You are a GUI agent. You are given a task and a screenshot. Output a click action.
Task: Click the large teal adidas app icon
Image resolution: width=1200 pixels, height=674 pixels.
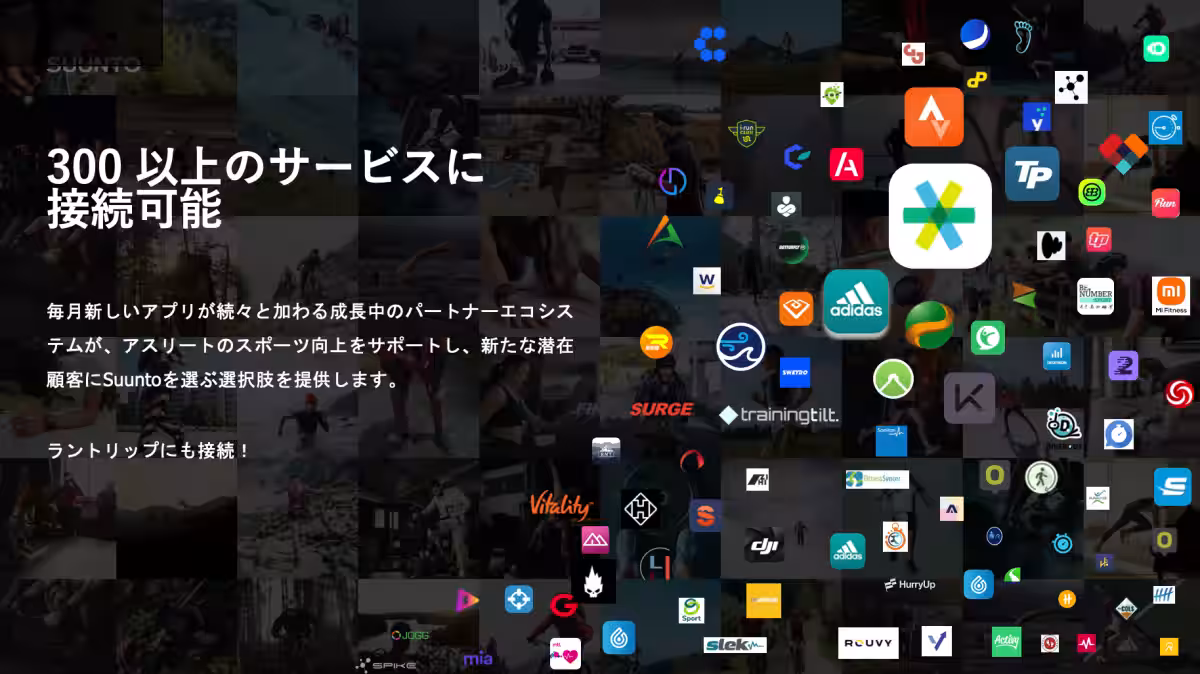pyautogui.click(x=856, y=303)
